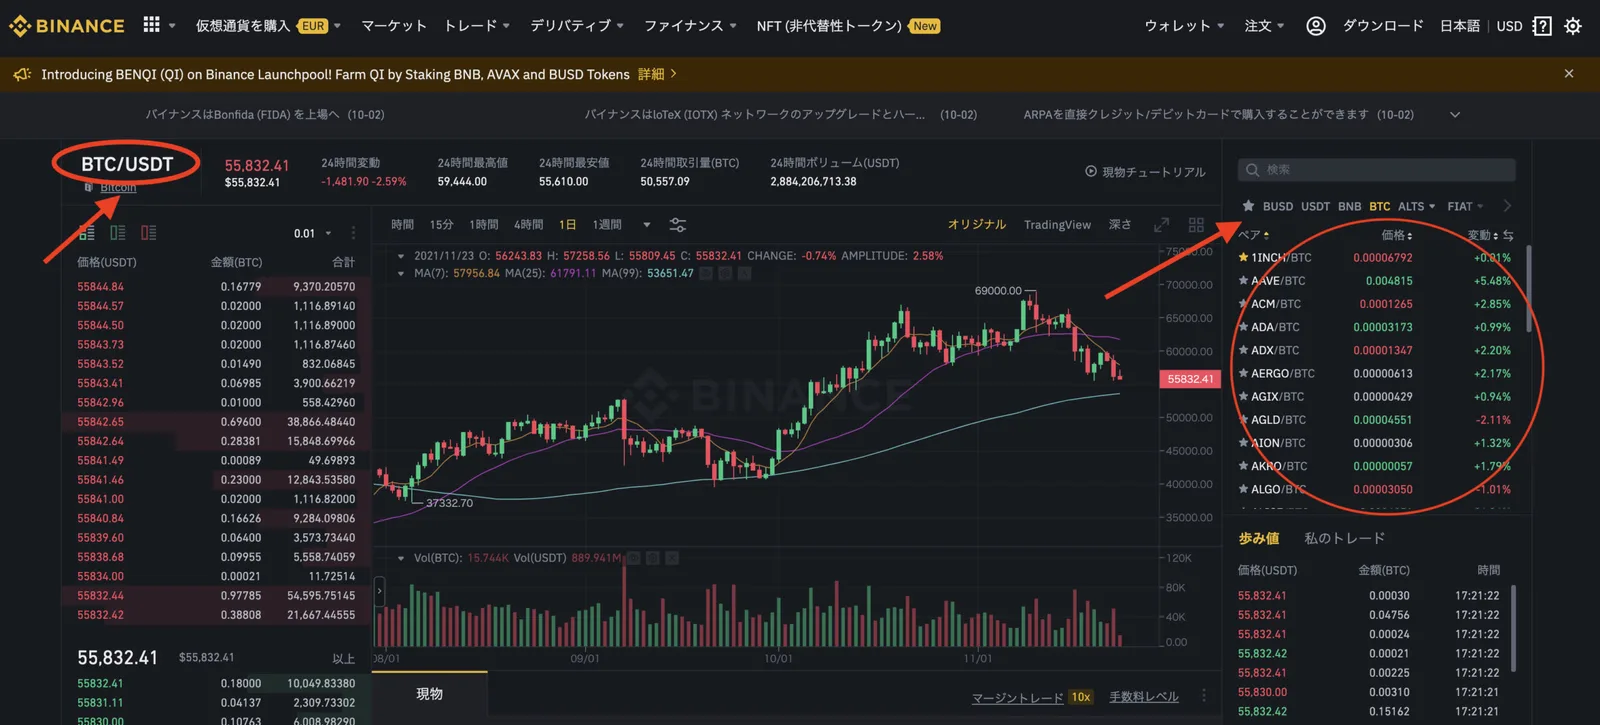Select the 1日 chart interval
The image size is (1600, 725).
pos(567,225)
